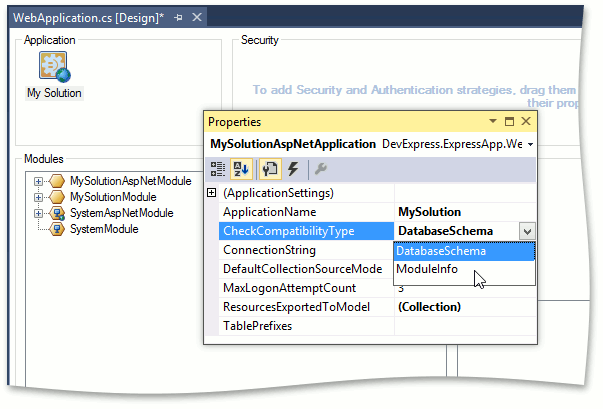Close the Properties window
The image size is (603, 409).
tap(526, 121)
